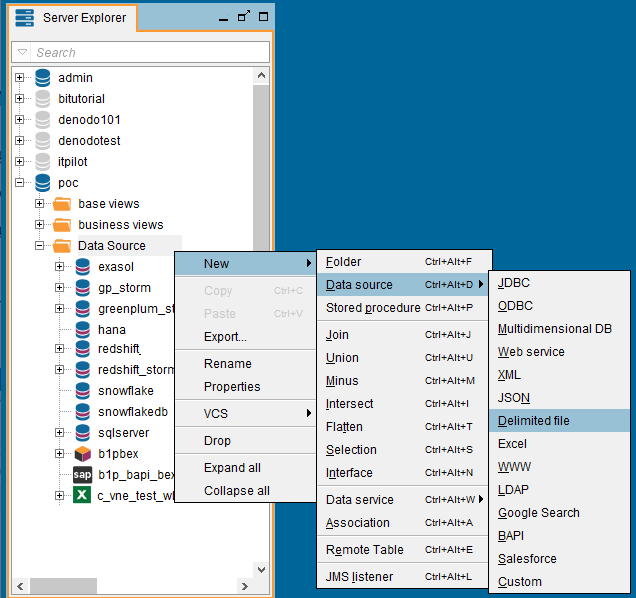Click the admin database icon
This screenshot has height=598, width=636.
tap(43, 77)
